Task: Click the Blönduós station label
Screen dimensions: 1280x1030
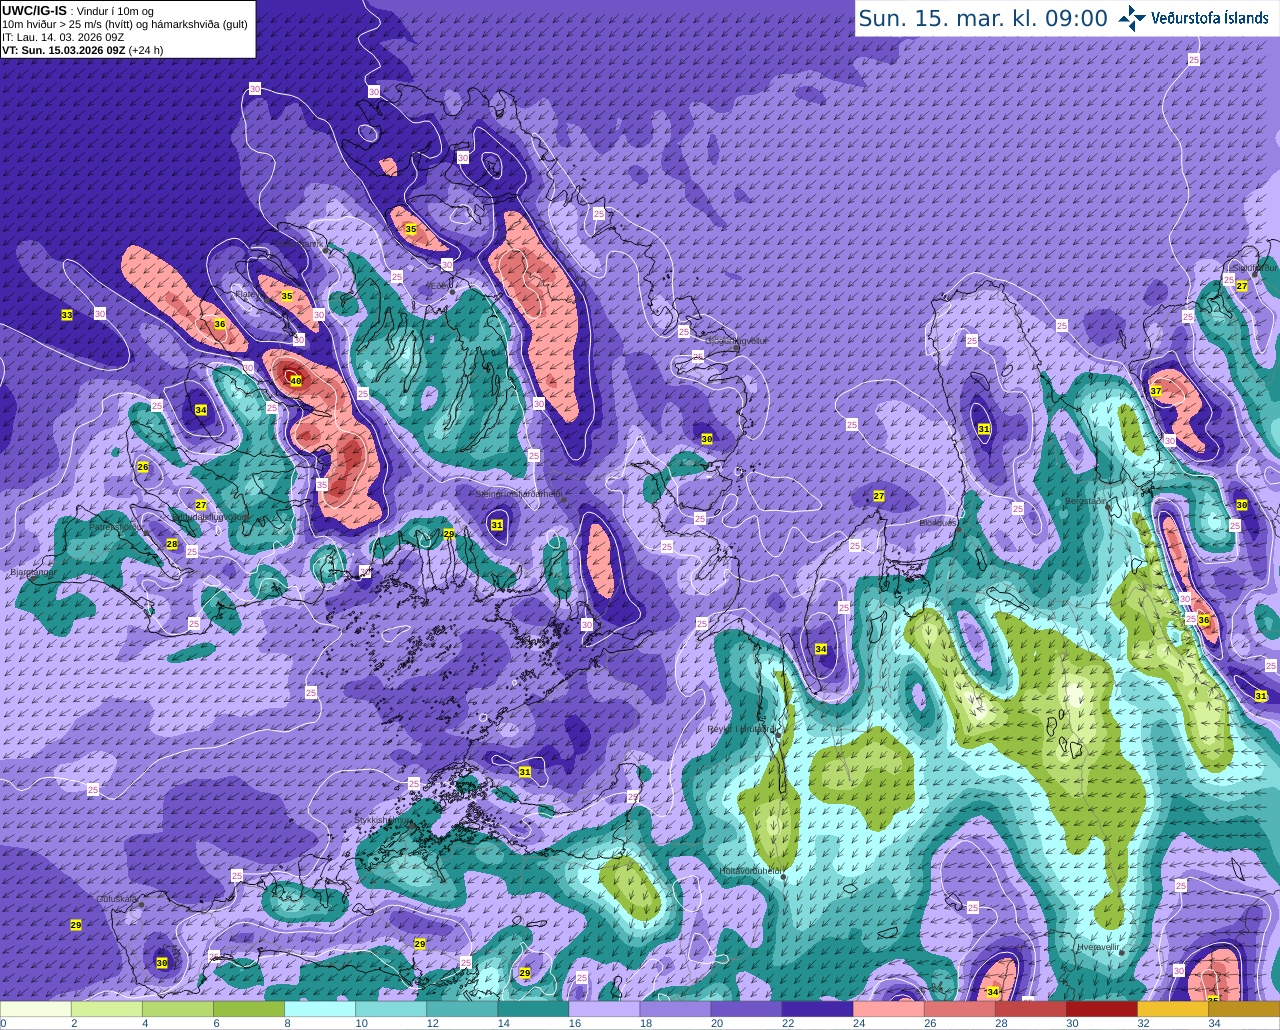Action: (x=938, y=523)
